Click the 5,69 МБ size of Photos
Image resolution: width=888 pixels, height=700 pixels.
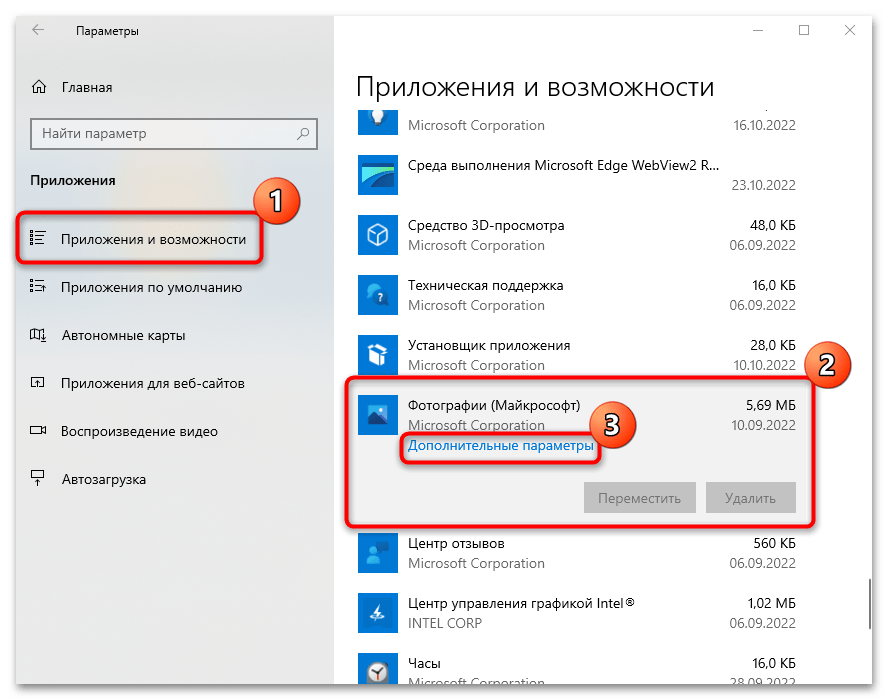click(770, 406)
